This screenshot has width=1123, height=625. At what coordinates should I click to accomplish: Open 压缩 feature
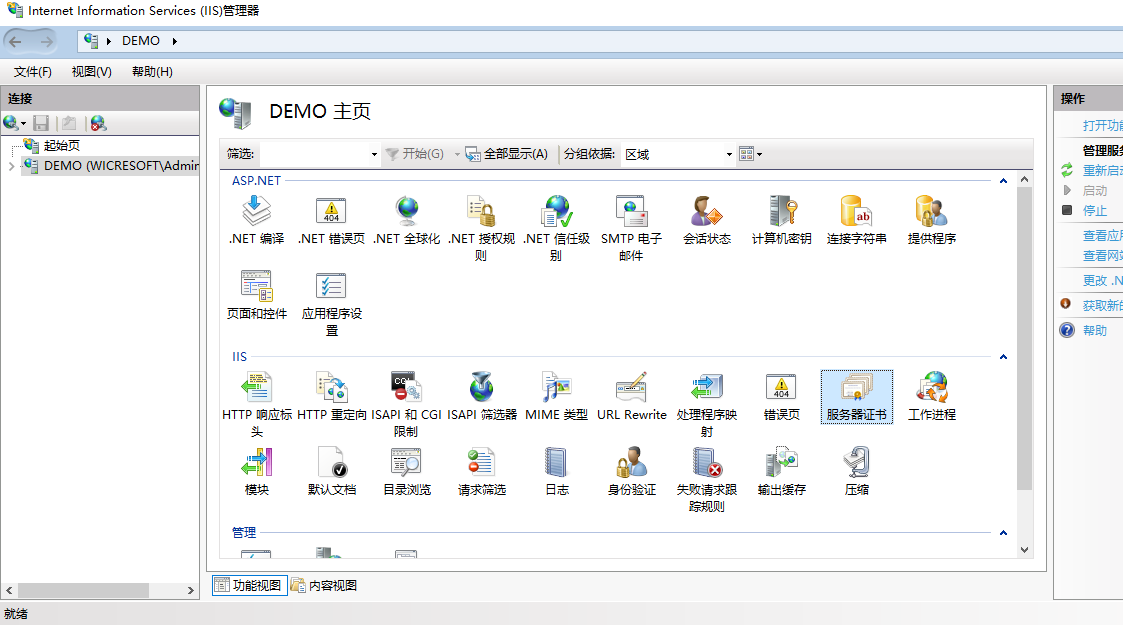(x=857, y=471)
